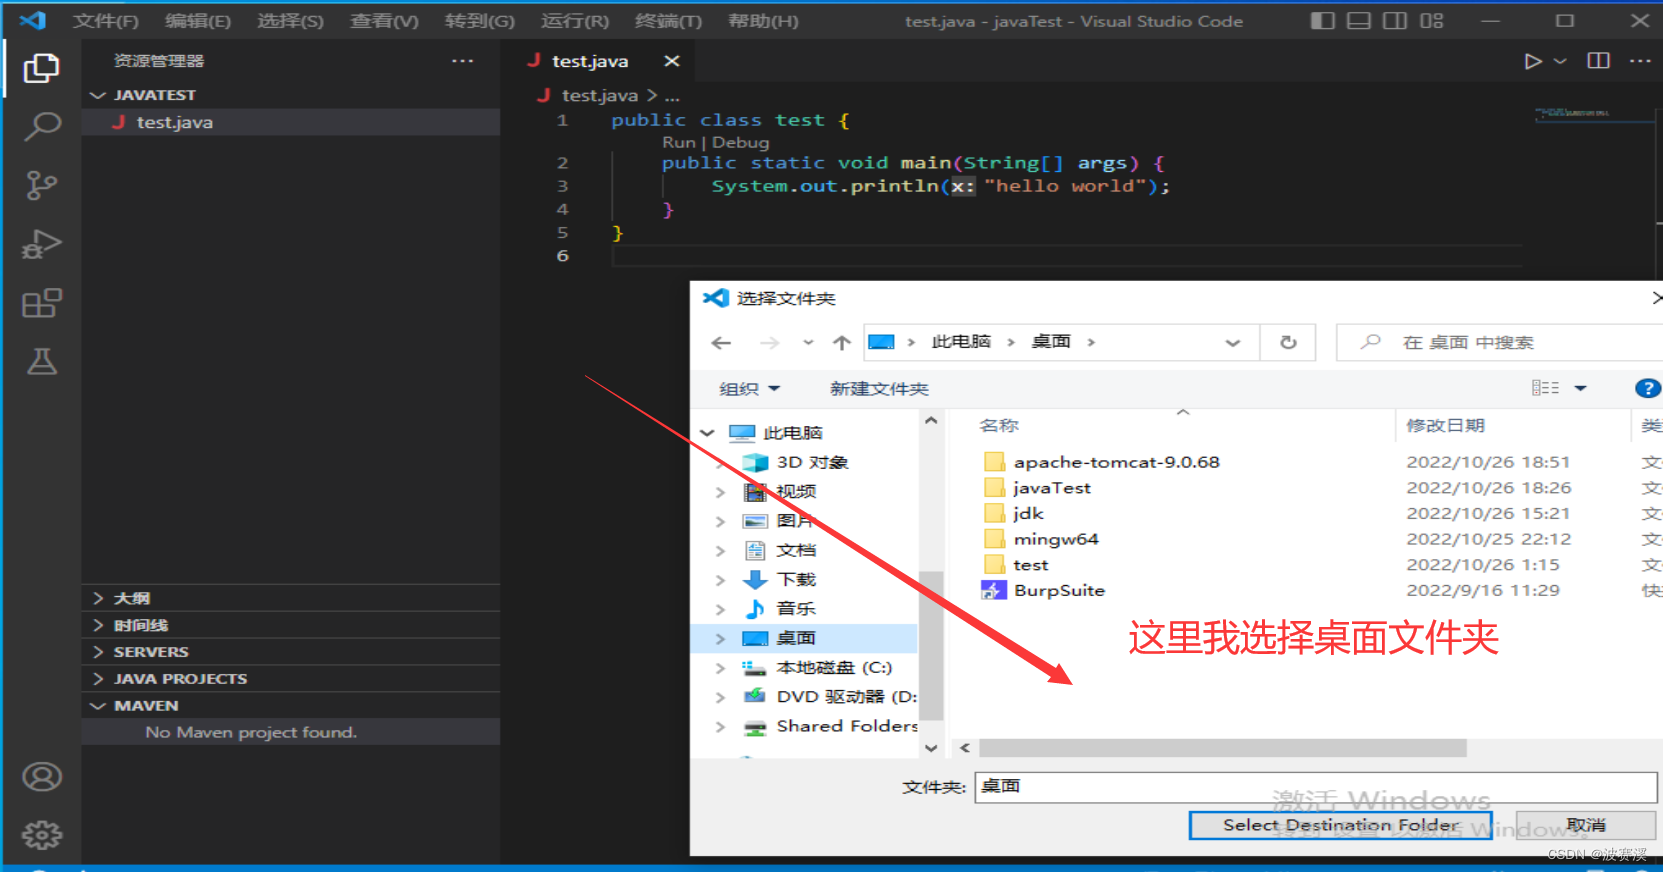Click the Debug CodeLens link
Viewport: 1663px width, 872px height.
coord(740,143)
